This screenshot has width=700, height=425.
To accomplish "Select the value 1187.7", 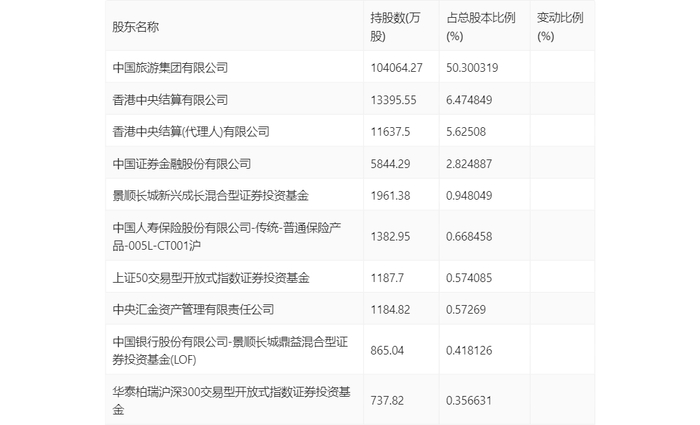I will (x=387, y=279).
